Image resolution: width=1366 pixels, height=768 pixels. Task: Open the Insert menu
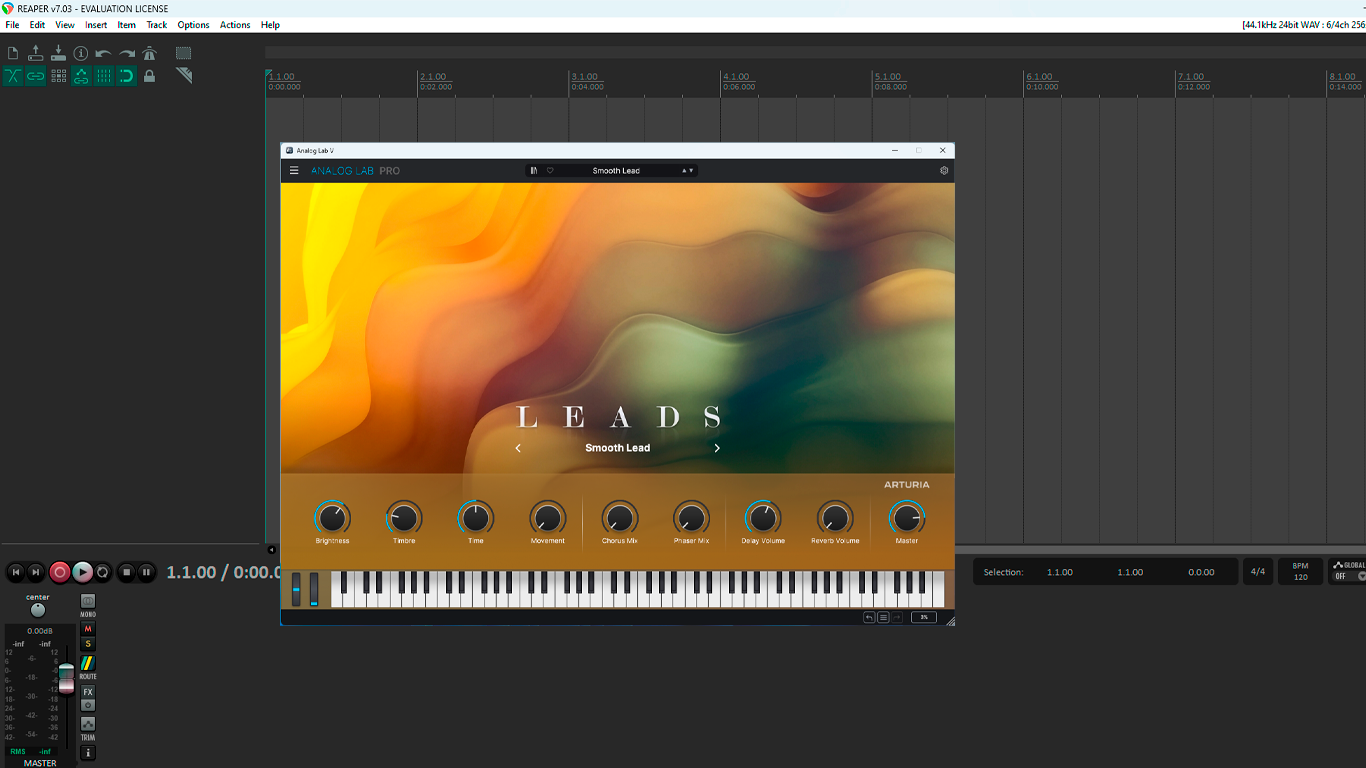(96, 25)
